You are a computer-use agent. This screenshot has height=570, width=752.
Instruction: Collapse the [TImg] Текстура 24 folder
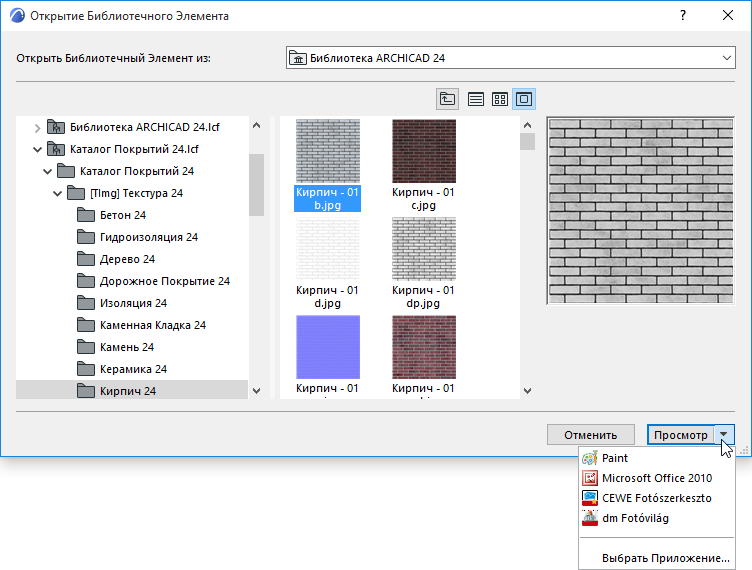click(59, 193)
